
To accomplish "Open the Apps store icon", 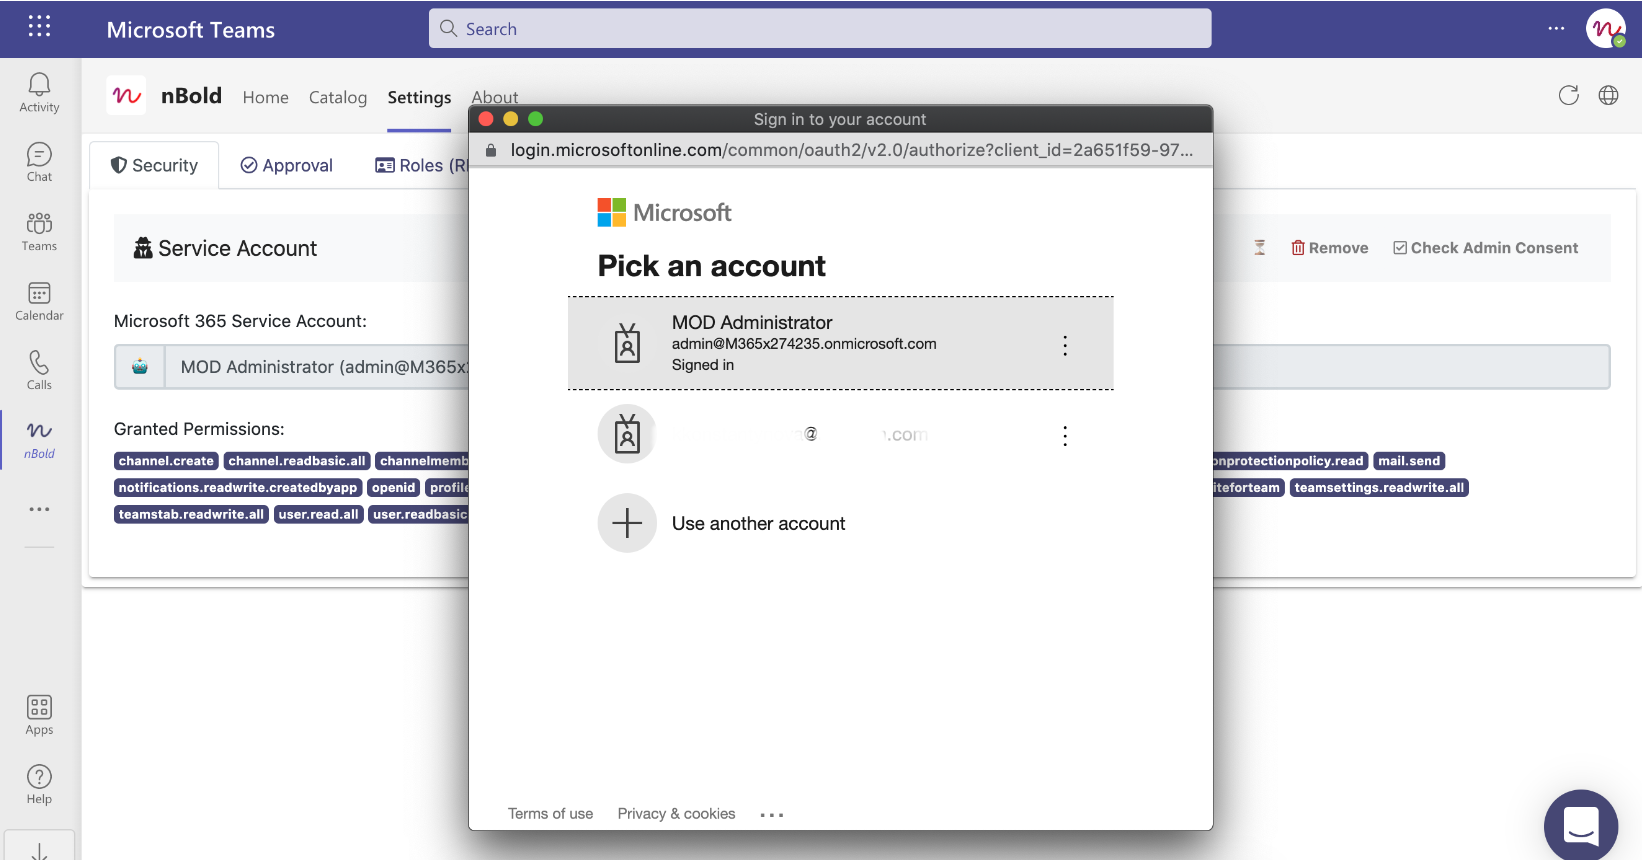I will (39, 715).
